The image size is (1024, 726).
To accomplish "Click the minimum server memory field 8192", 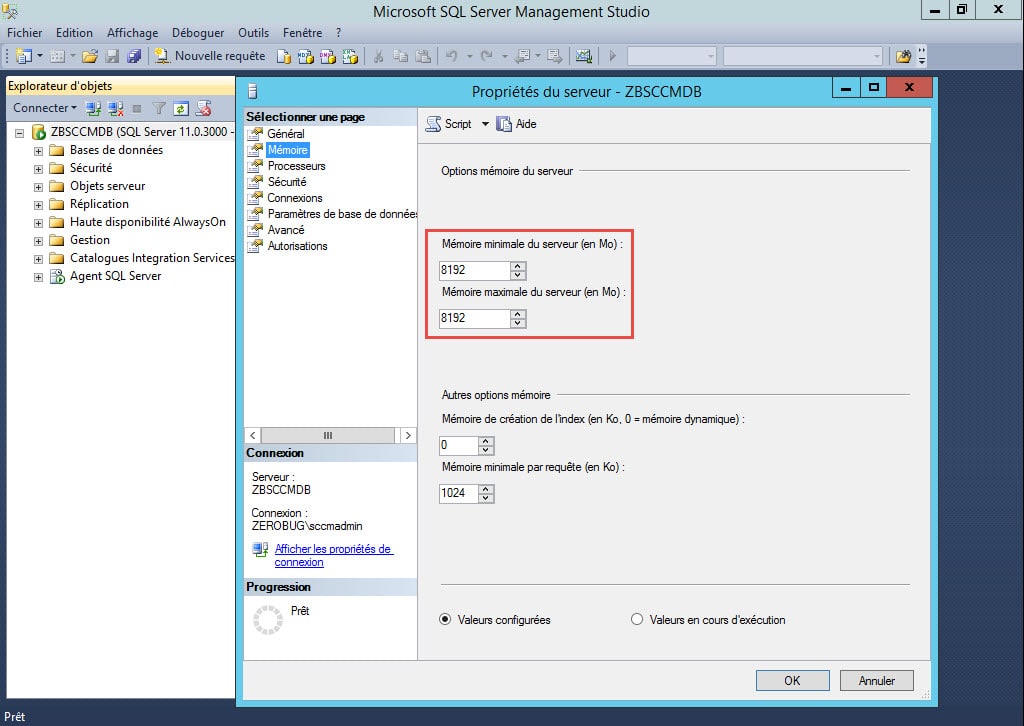I will (x=474, y=270).
